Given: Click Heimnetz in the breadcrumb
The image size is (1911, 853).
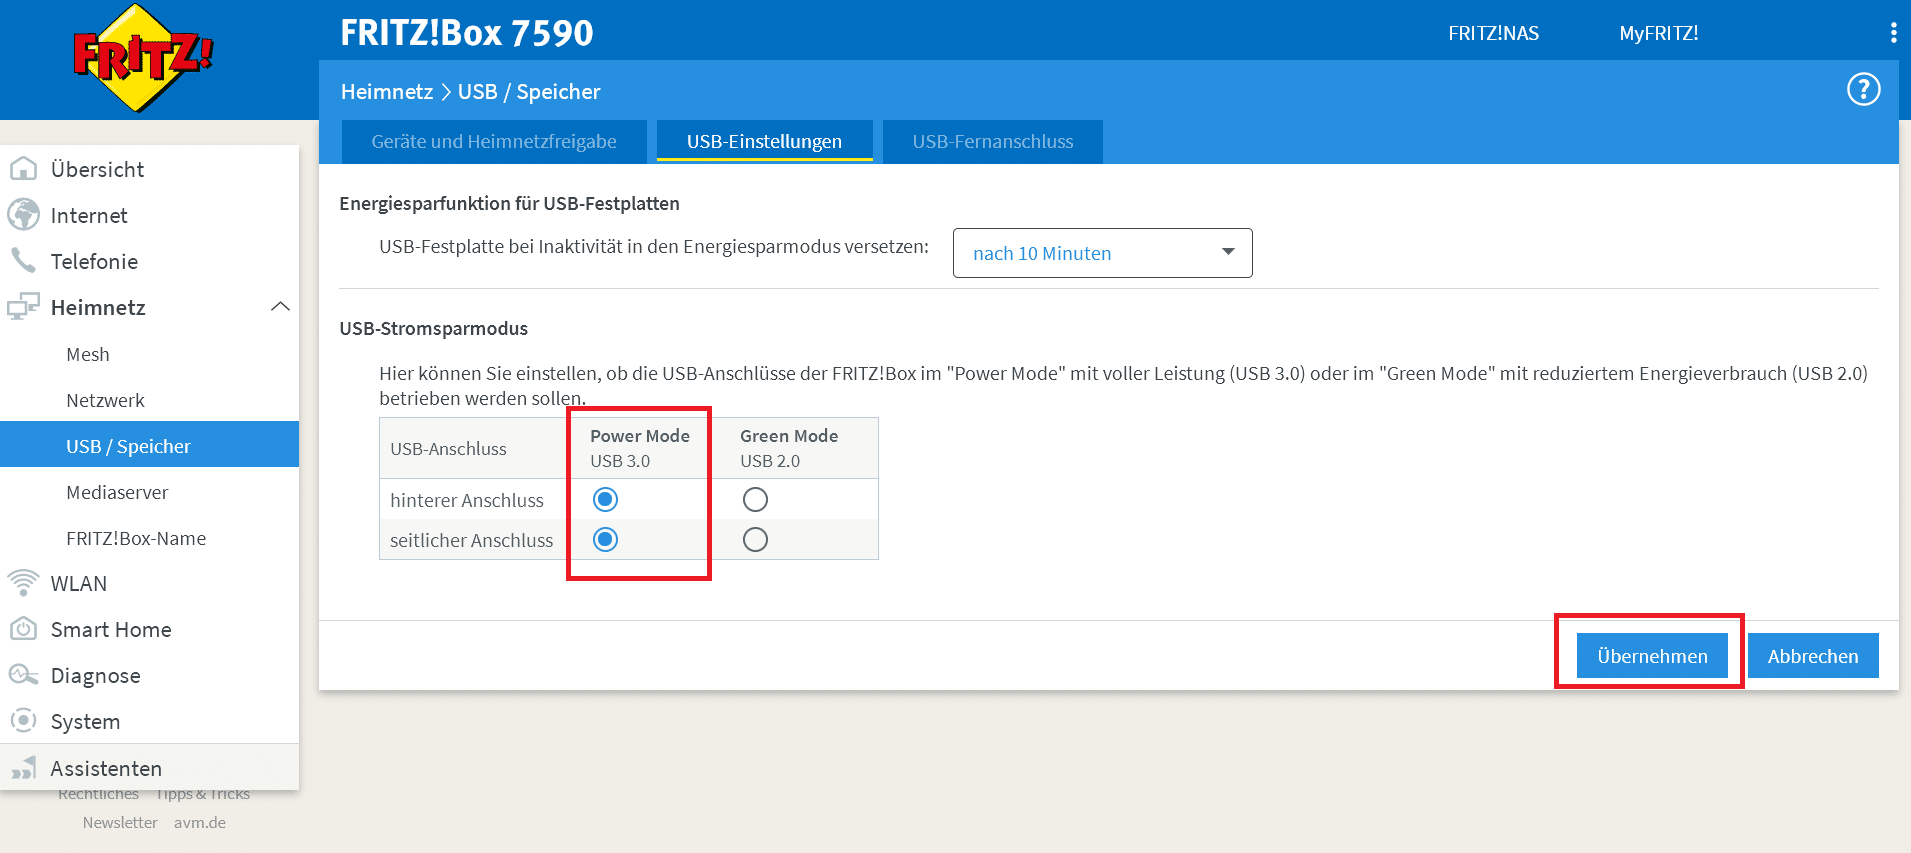Looking at the screenshot, I should tap(387, 91).
